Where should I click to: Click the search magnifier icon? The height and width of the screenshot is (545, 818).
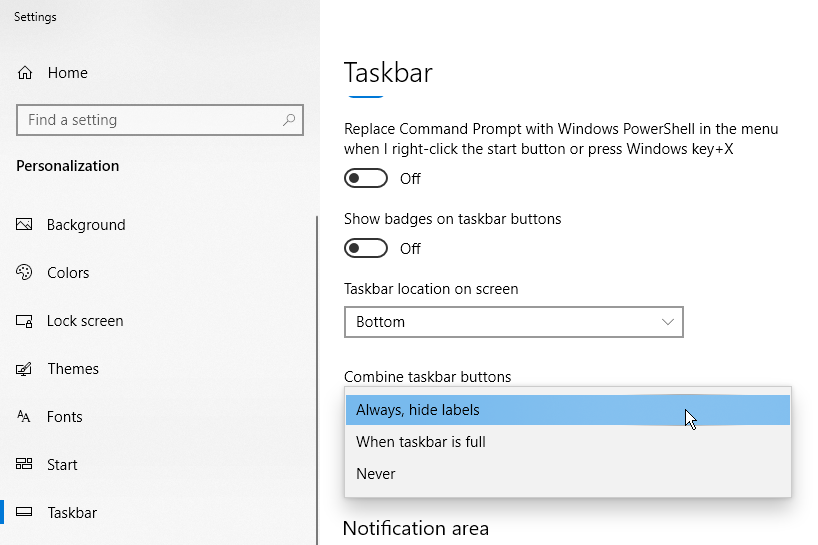click(288, 120)
